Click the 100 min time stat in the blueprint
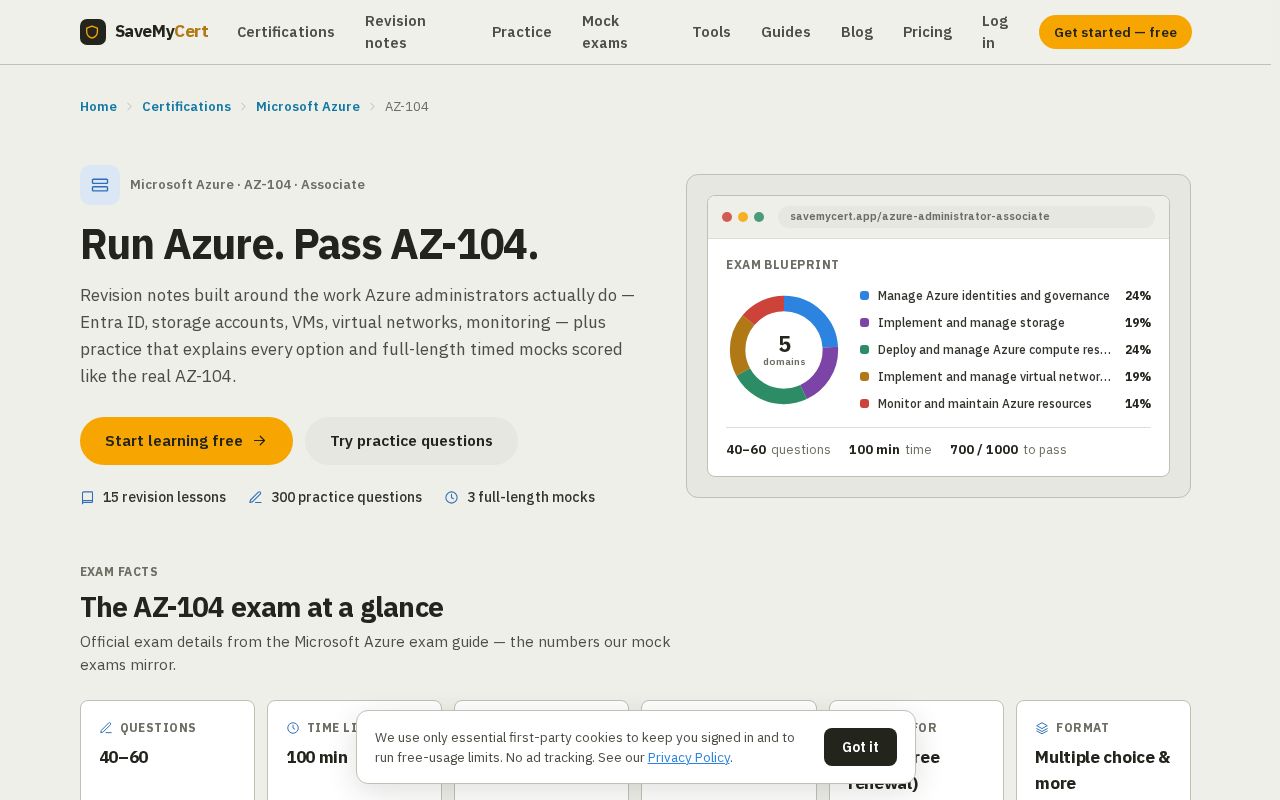 890,450
